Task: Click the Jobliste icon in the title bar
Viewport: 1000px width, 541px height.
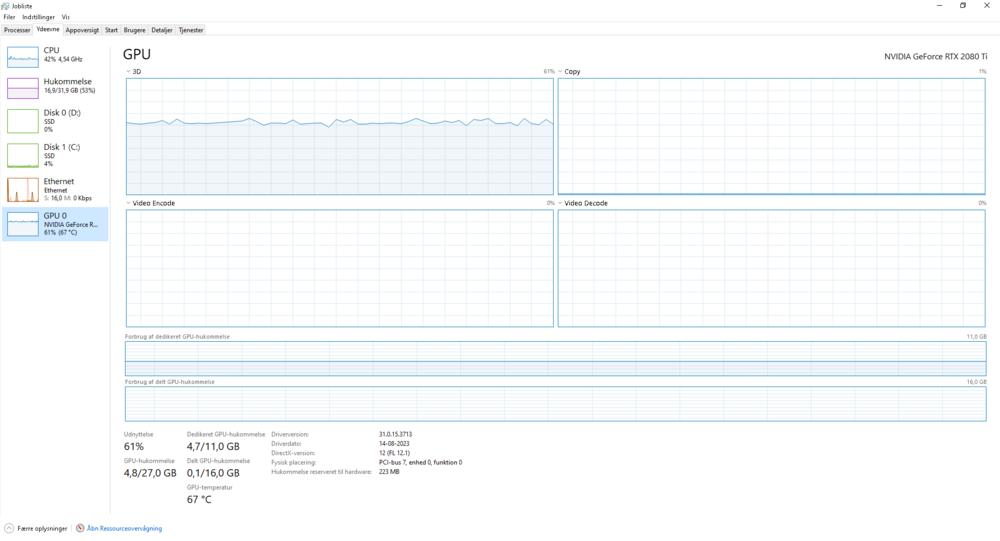Action: point(6,5)
